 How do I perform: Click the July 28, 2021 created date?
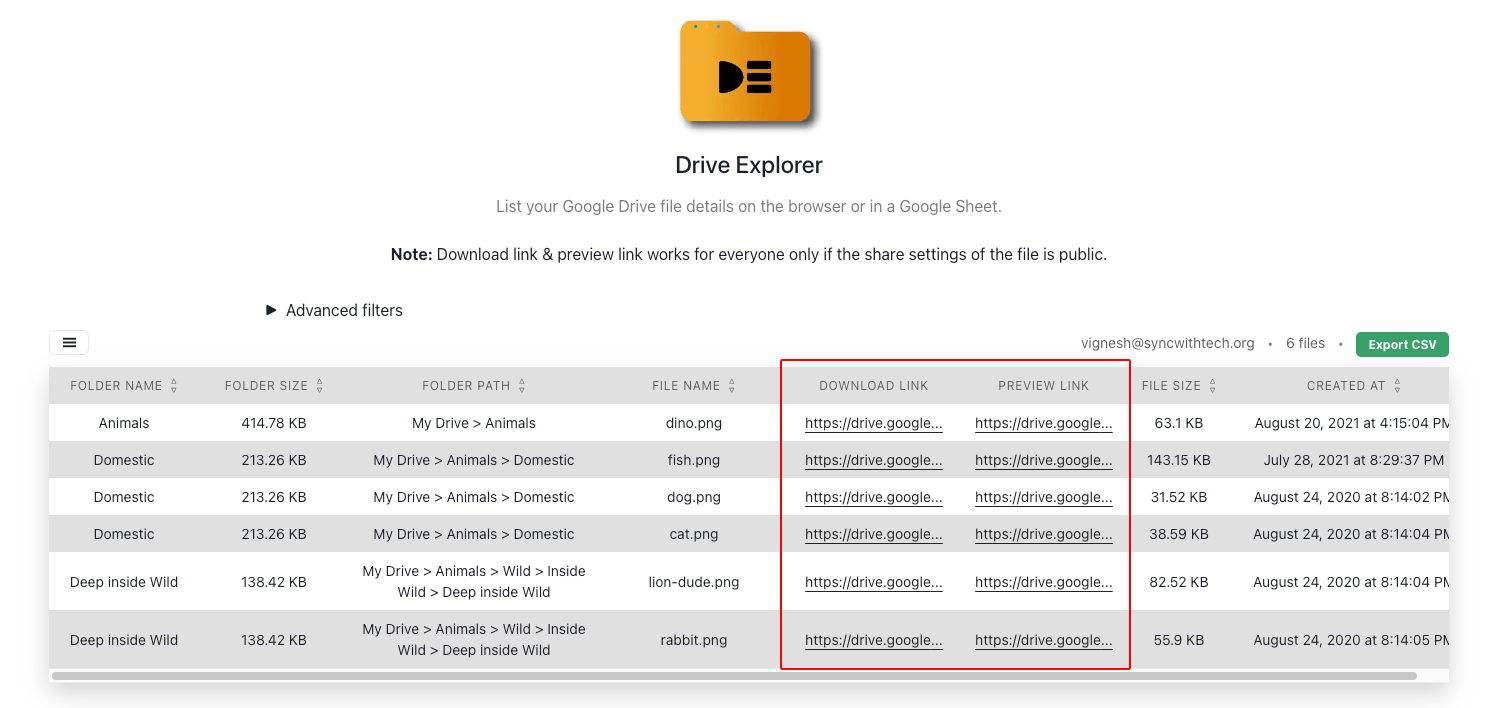(1354, 460)
